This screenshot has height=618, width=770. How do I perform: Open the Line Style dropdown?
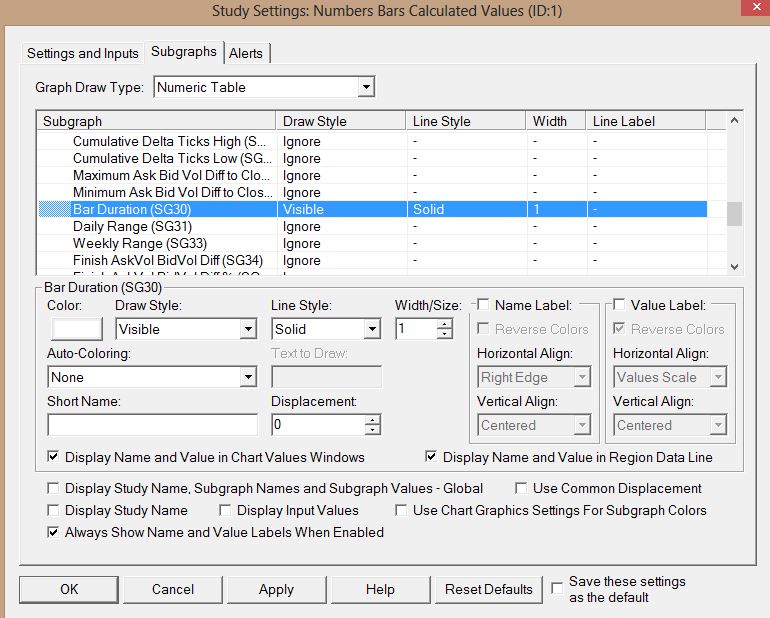(372, 329)
